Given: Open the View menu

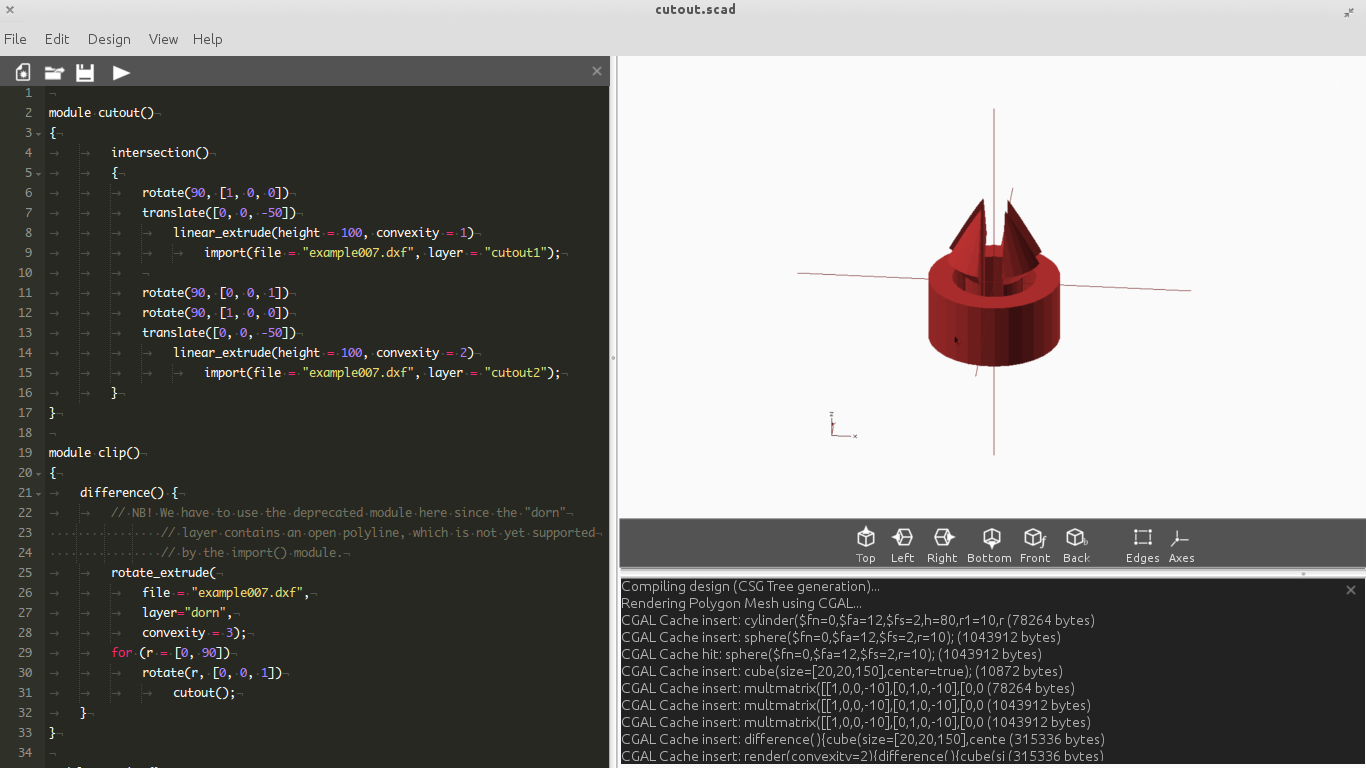Looking at the screenshot, I should point(163,39).
